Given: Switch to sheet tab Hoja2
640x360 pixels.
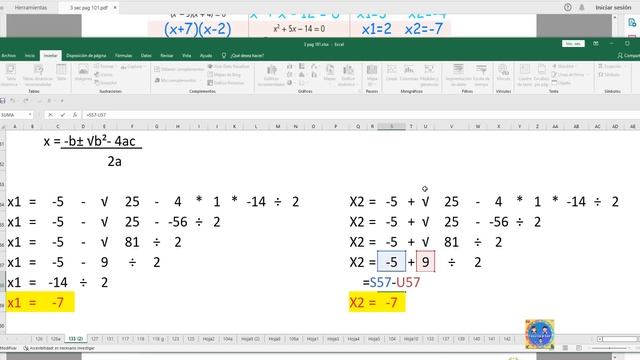Looking at the screenshot, I should click(209, 339).
